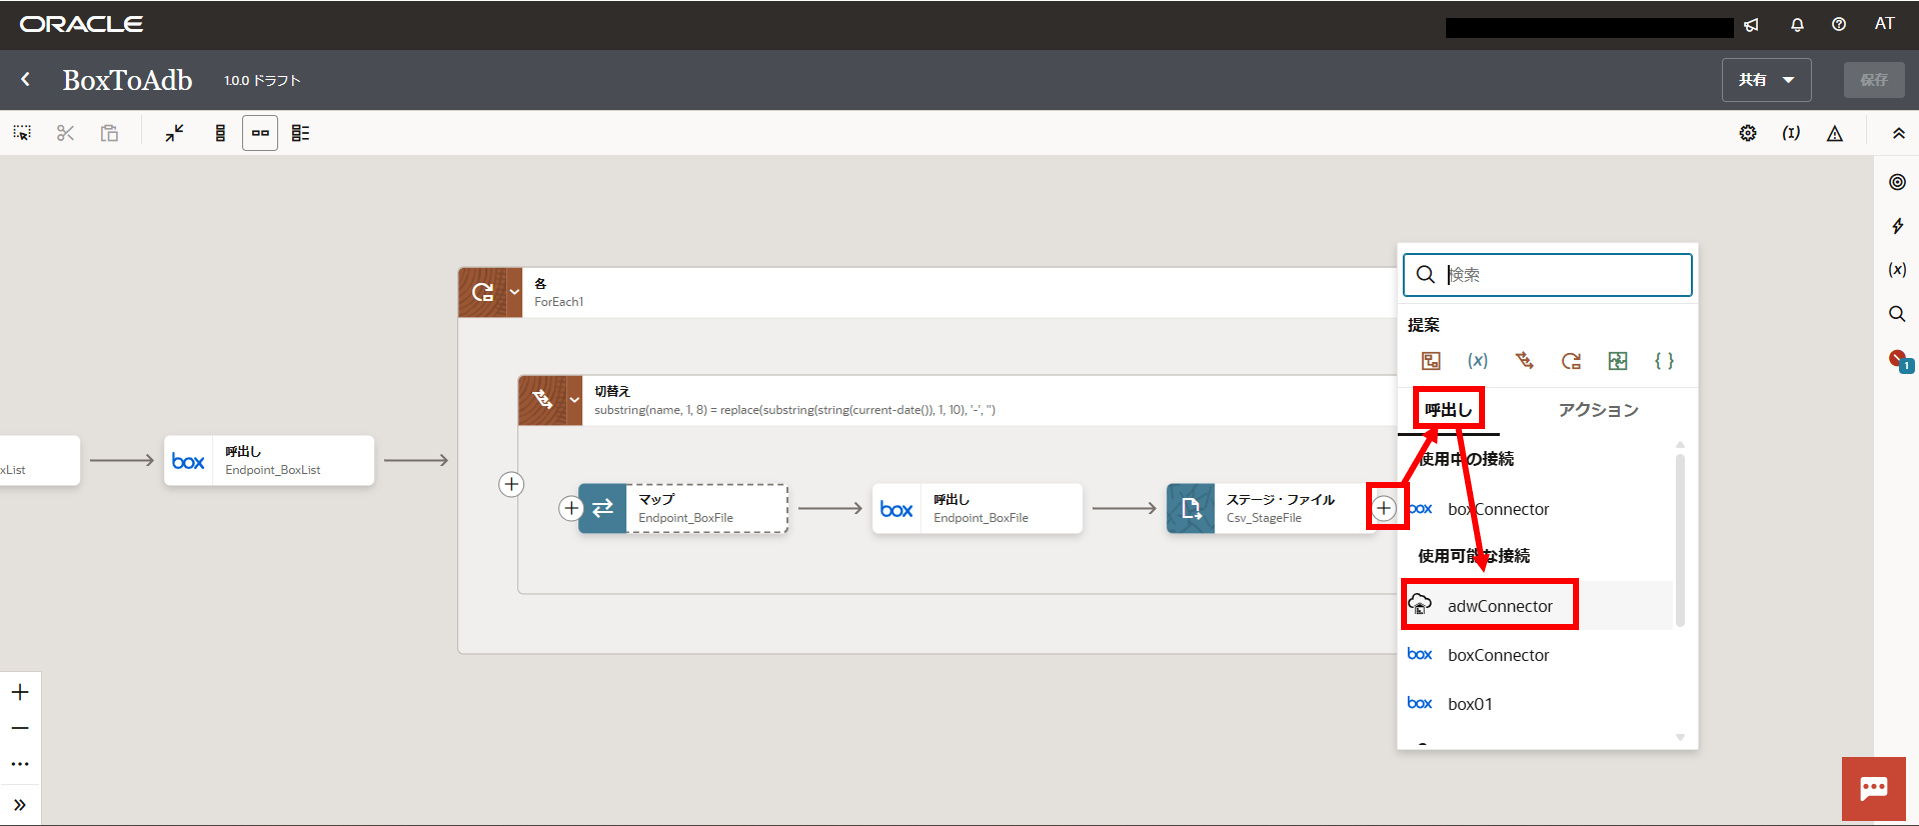Select the switch suggestion icon
The width and height of the screenshot is (1919, 826).
pos(1524,361)
